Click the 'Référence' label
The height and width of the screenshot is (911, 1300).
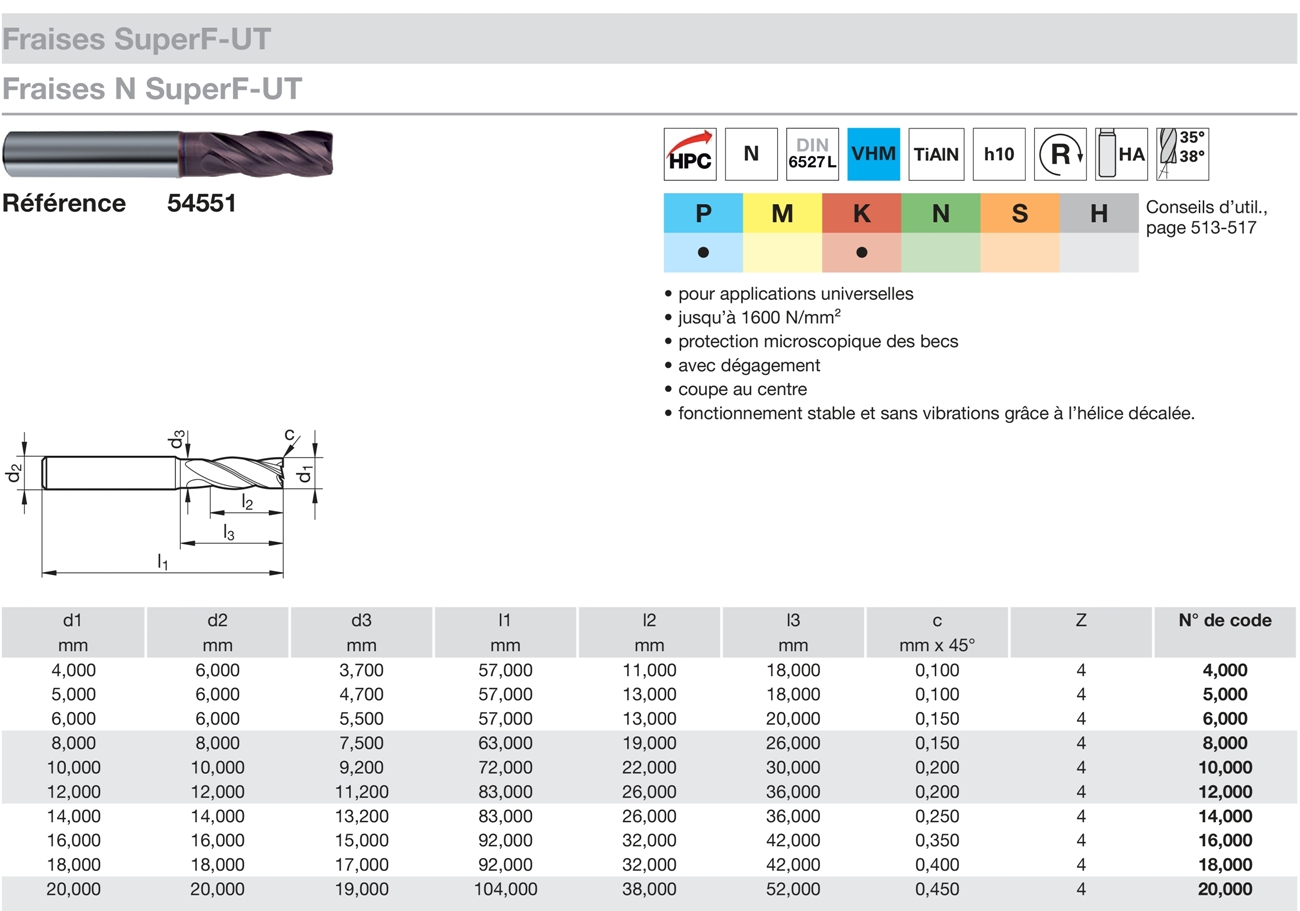(x=64, y=204)
